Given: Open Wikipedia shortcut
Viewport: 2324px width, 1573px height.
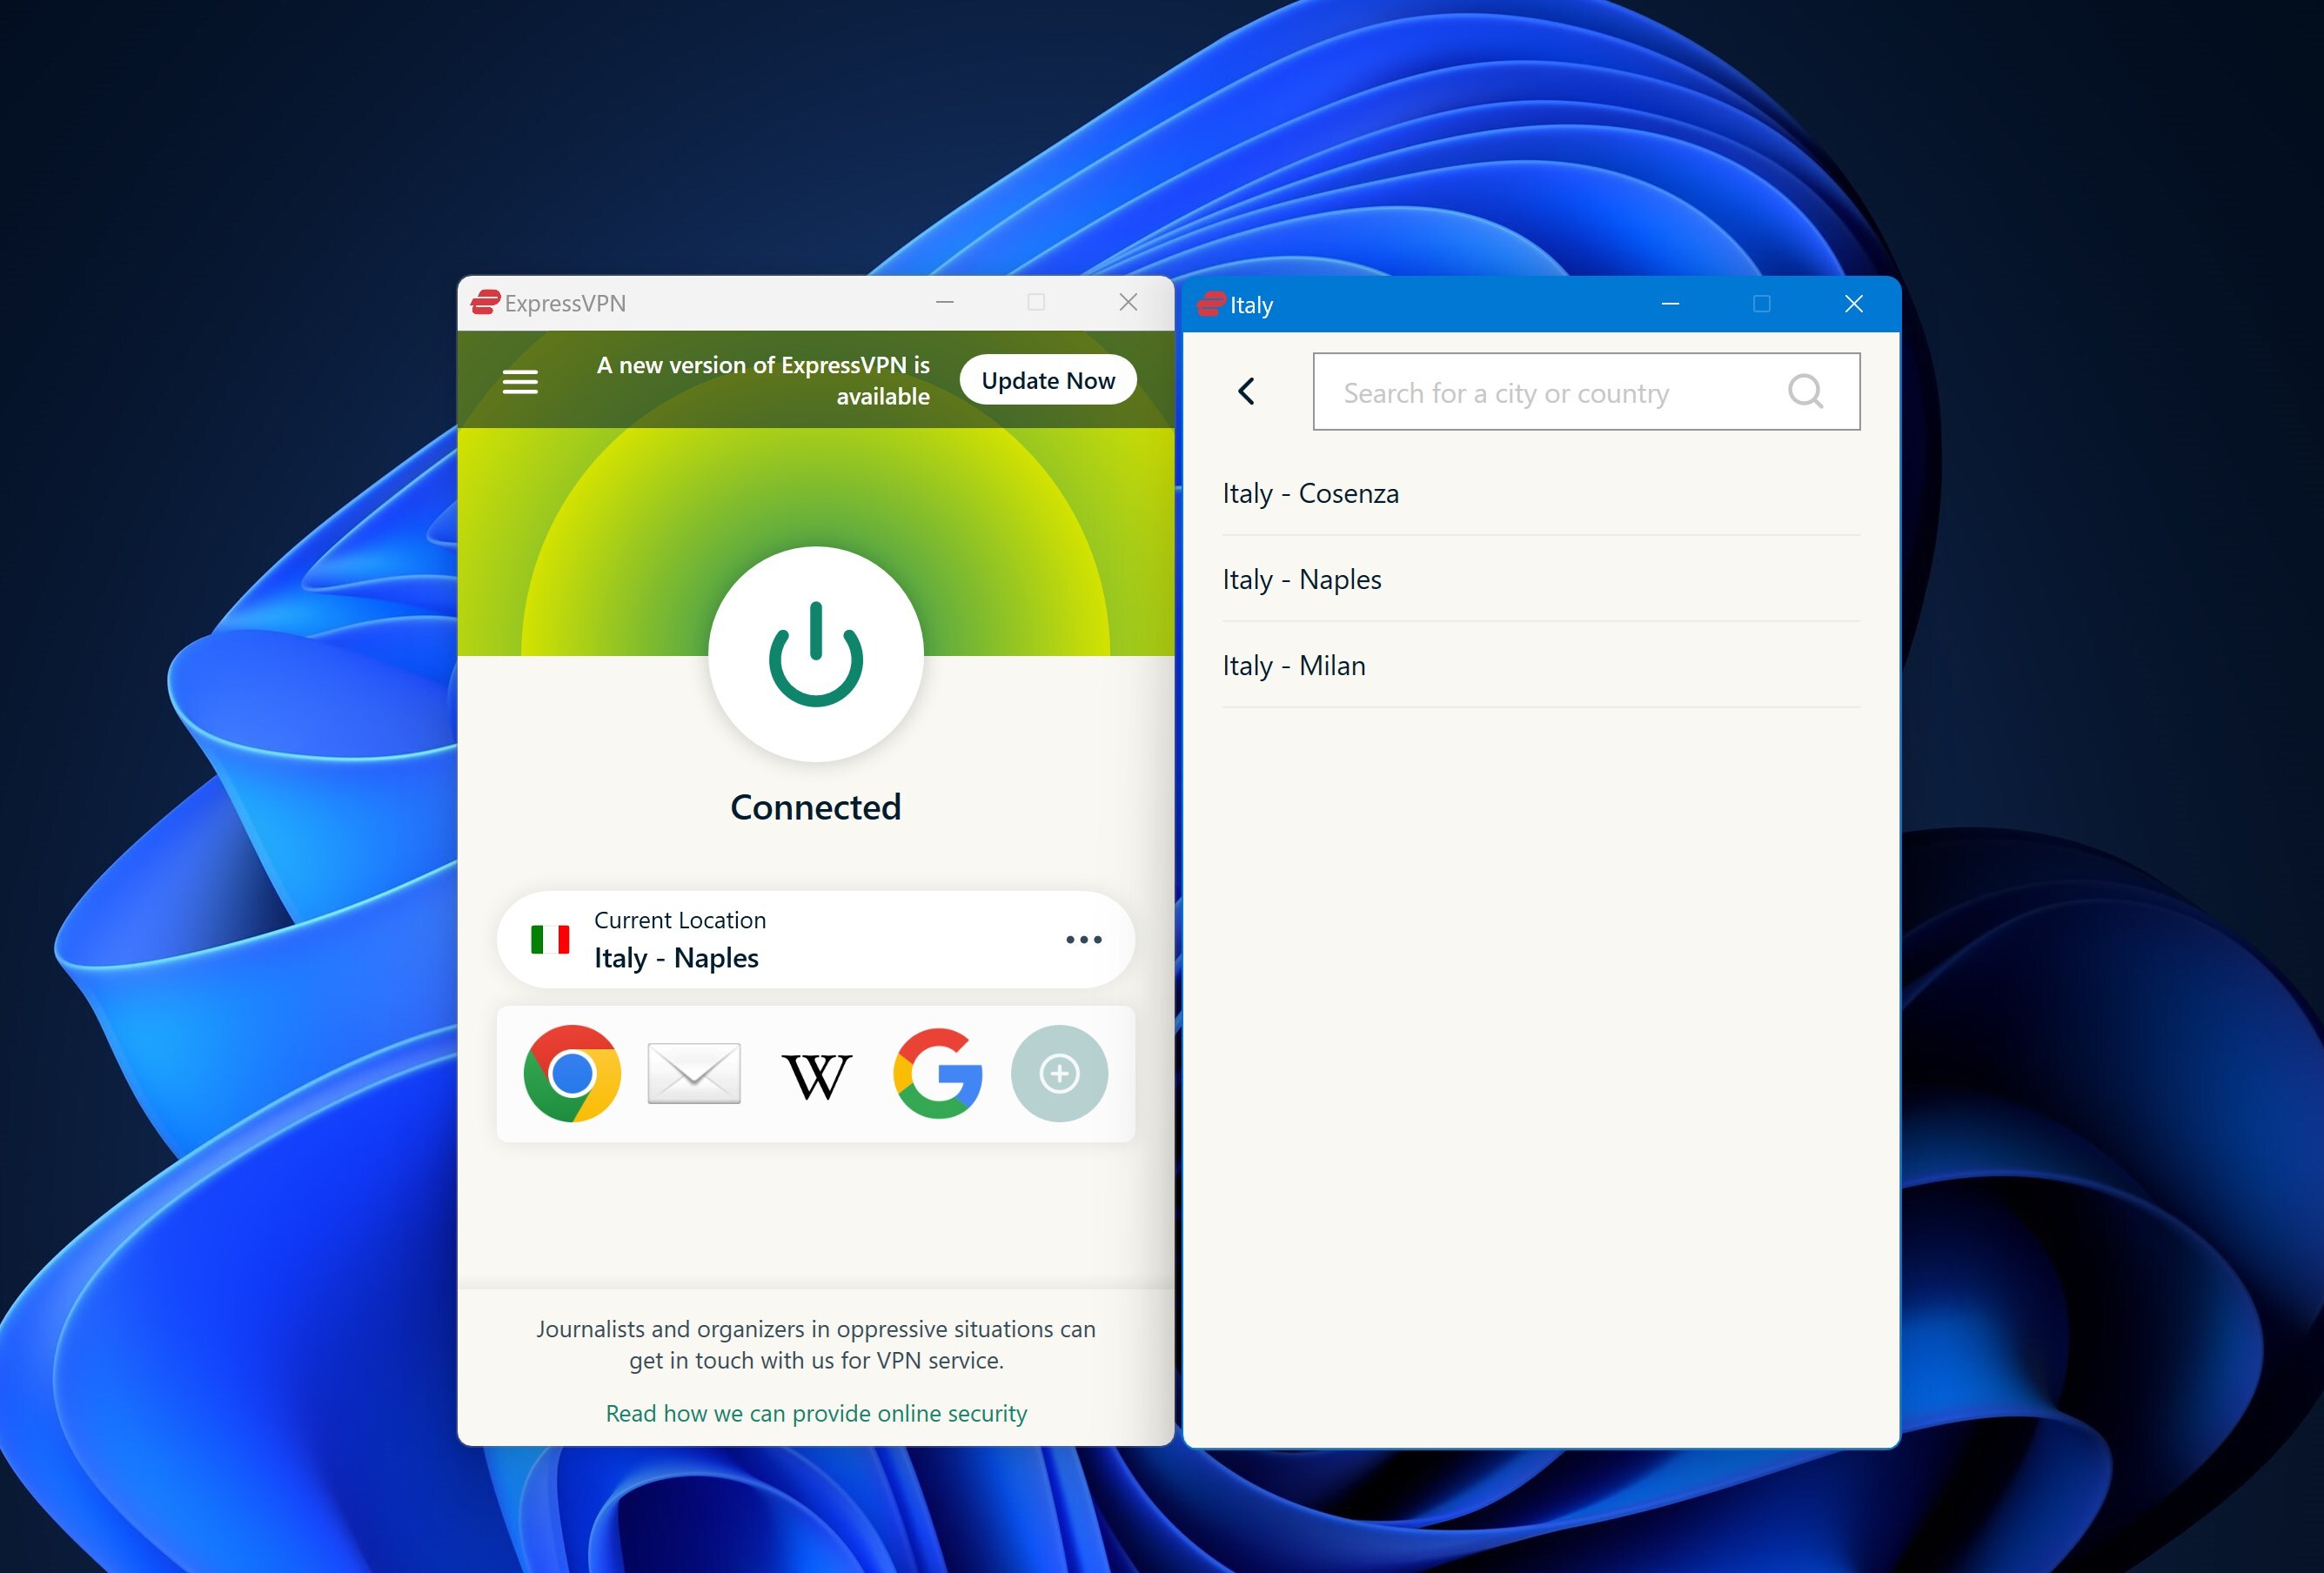Looking at the screenshot, I should pos(816,1075).
